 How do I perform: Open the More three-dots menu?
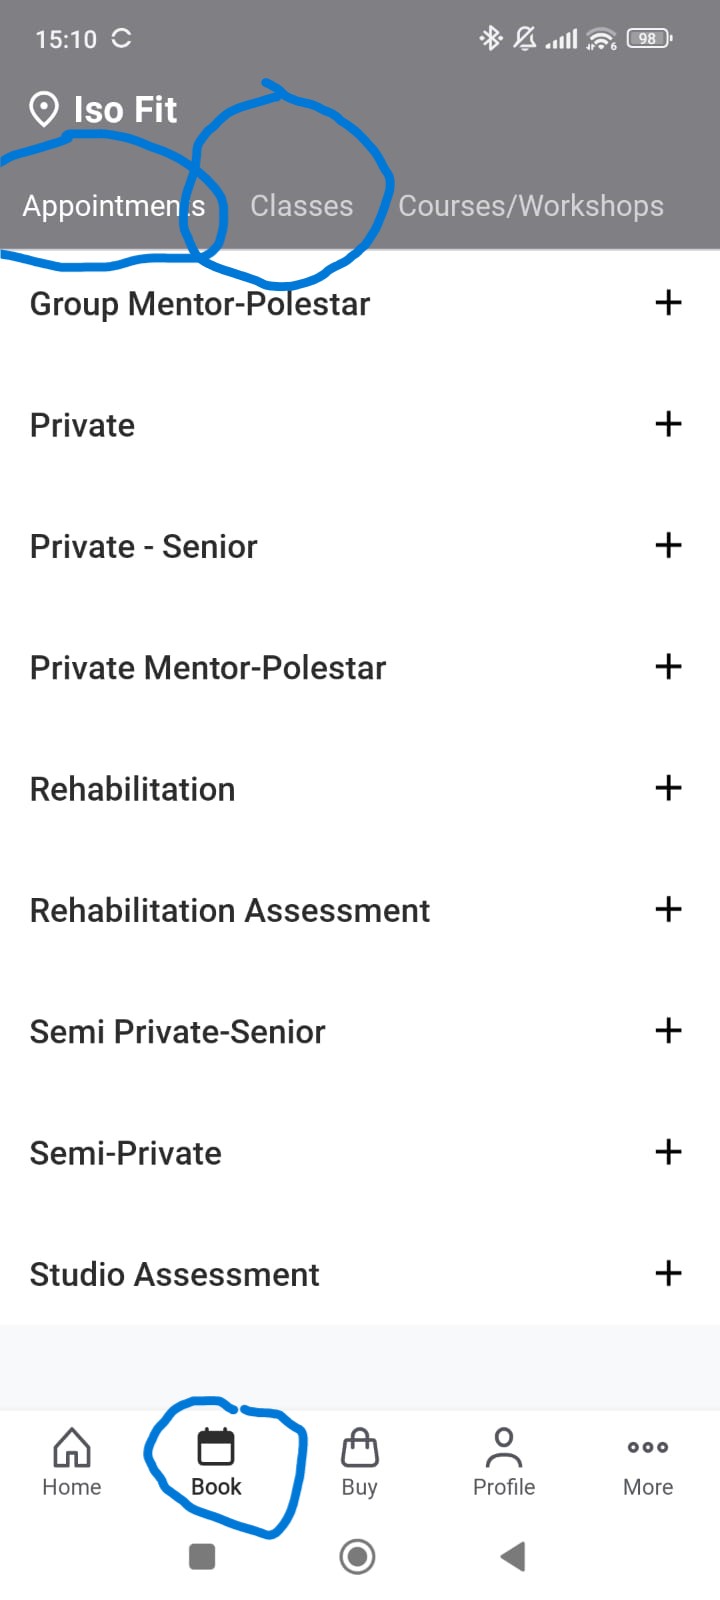click(x=648, y=1448)
